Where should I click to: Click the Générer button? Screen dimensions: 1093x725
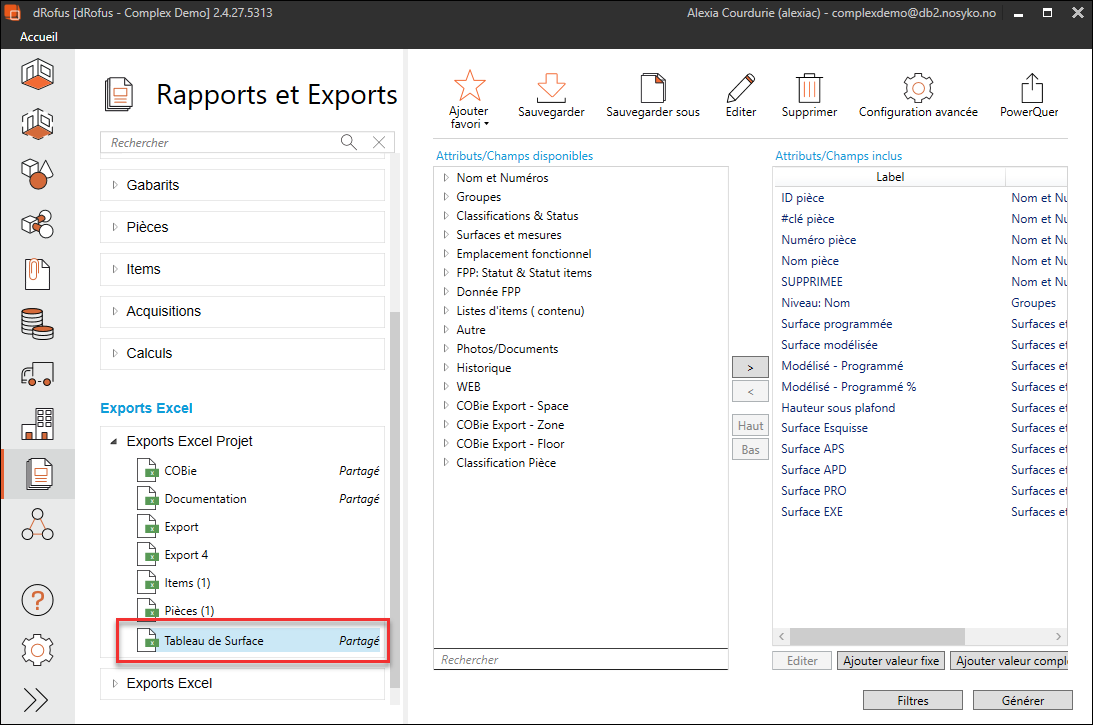(x=1022, y=700)
